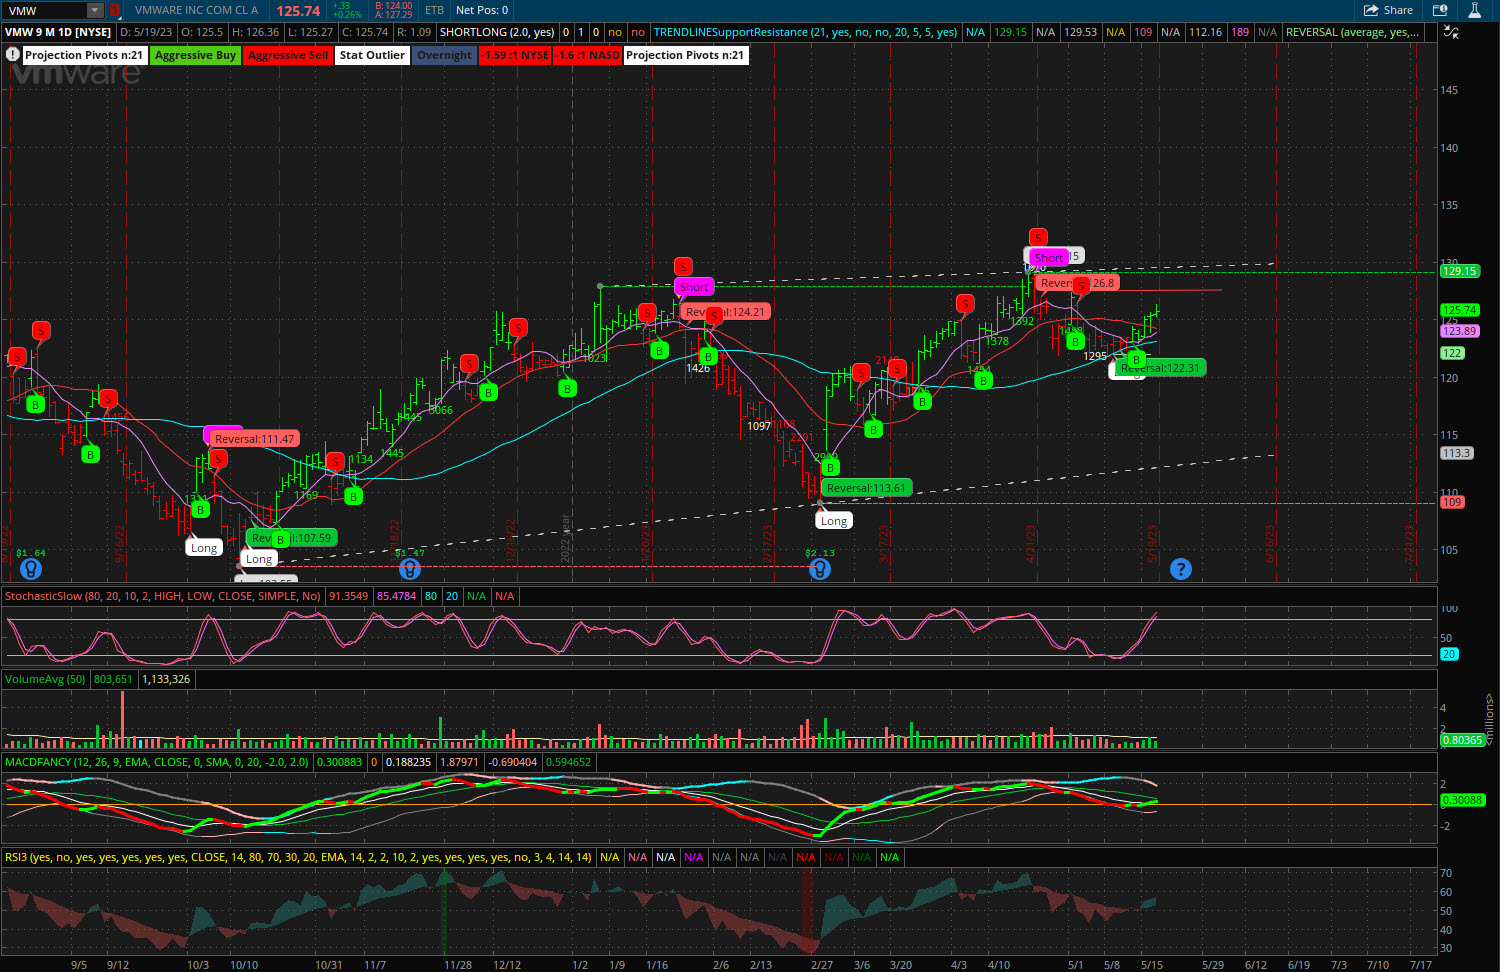This screenshot has width=1500, height=972.
Task: Click the Long label near 2/27
Action: coord(834,521)
